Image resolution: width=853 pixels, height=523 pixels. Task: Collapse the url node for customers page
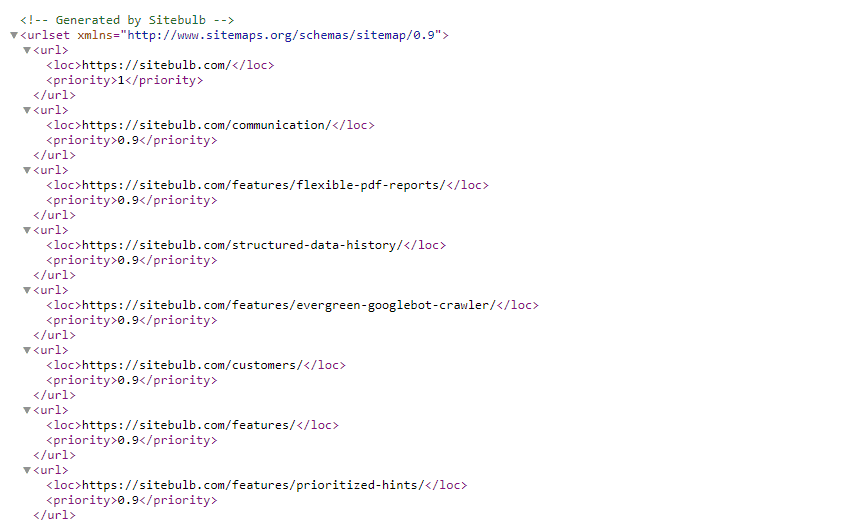(27, 350)
